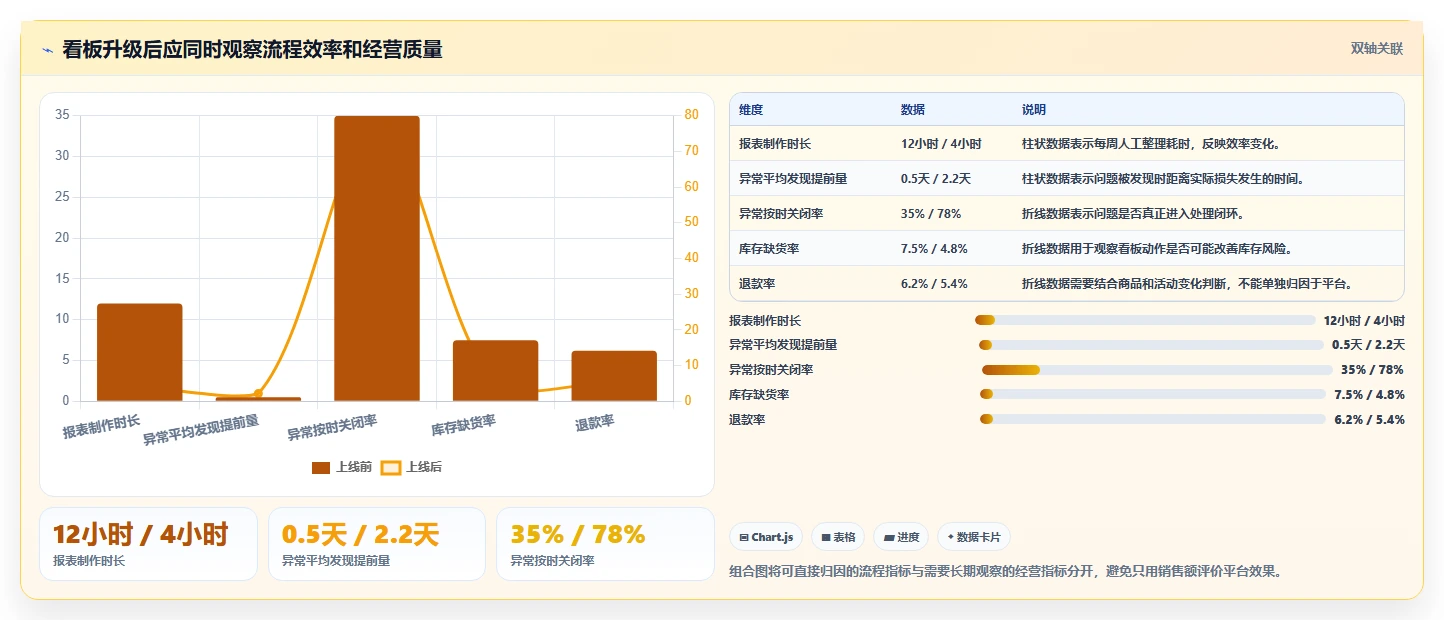
Task: Click the 80 tick on right axis
Action: point(690,115)
